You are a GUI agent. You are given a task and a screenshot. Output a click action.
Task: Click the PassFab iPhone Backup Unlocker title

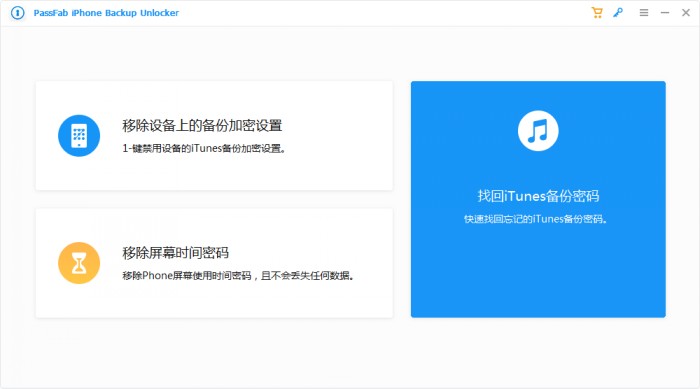106,13
